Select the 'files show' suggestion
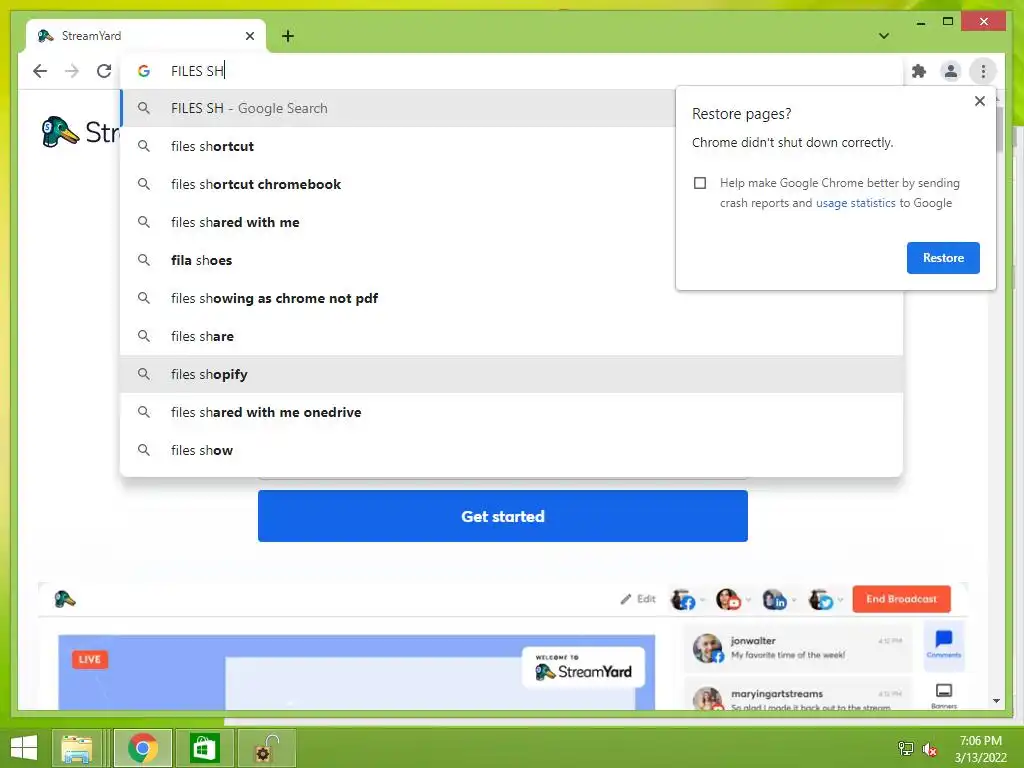This screenshot has height=768, width=1024. click(x=511, y=450)
